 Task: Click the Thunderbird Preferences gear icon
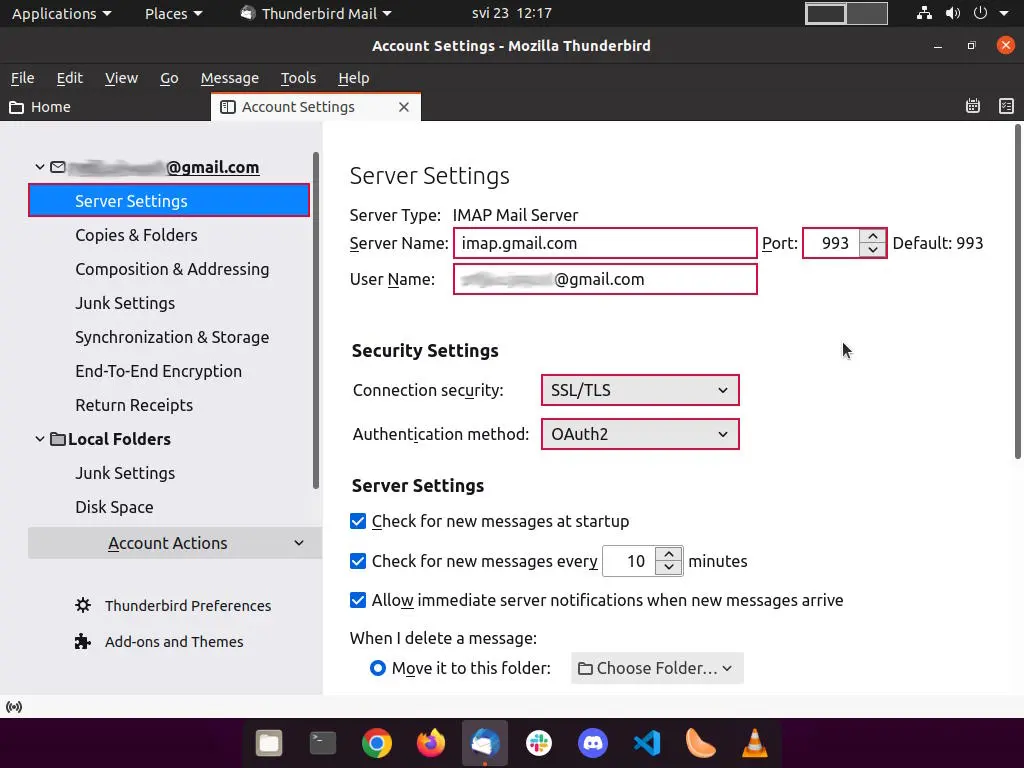(83, 606)
